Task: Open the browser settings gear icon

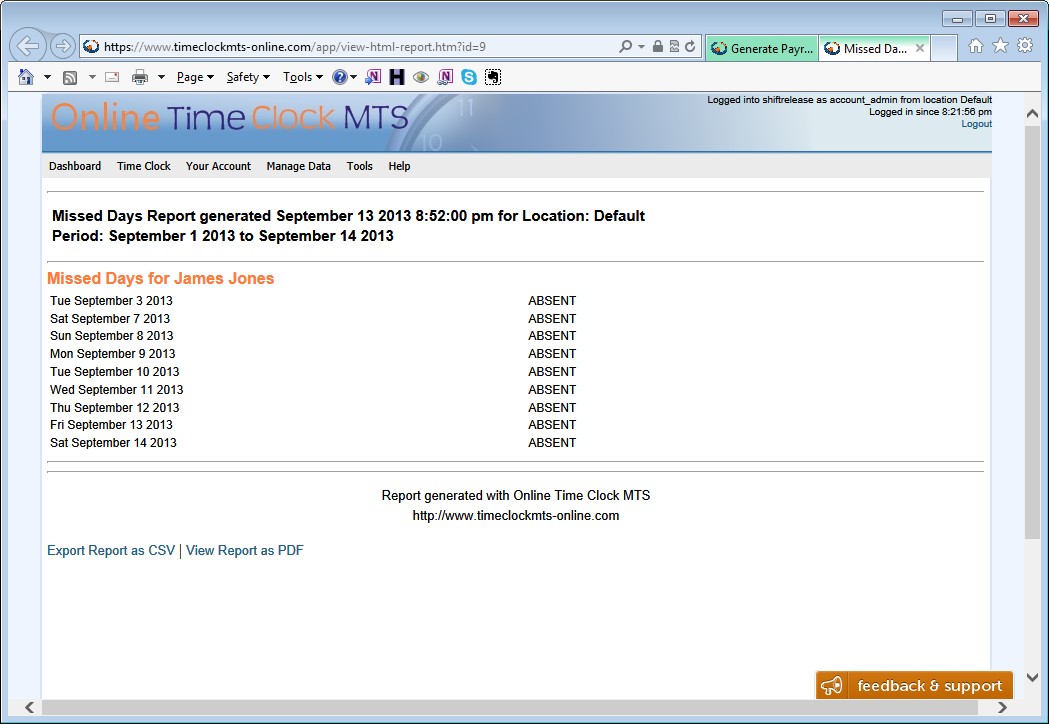Action: (x=1025, y=46)
